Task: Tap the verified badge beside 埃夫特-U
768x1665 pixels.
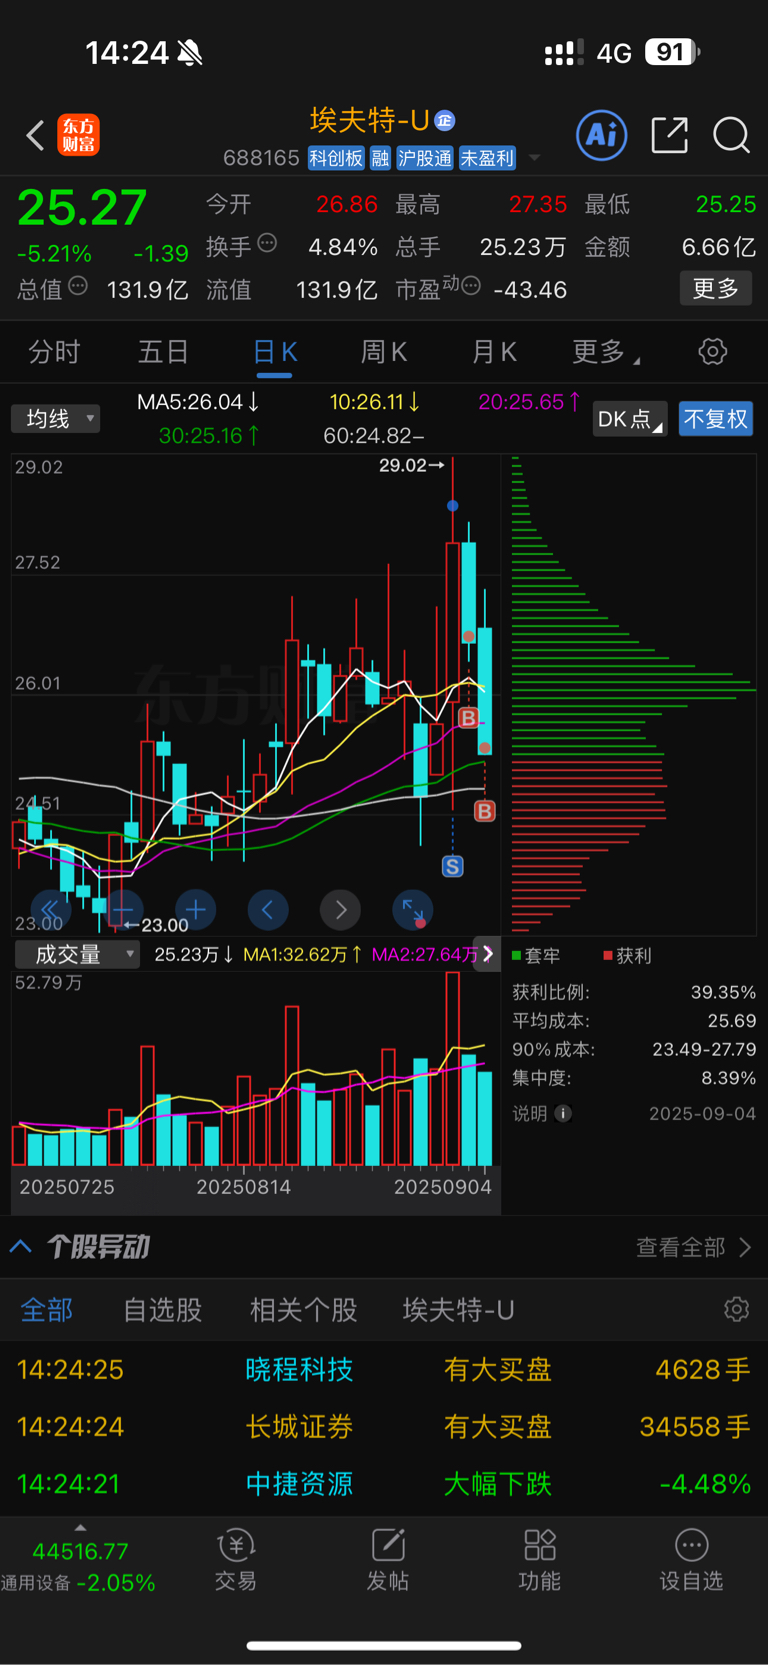Action: pyautogui.click(x=445, y=121)
